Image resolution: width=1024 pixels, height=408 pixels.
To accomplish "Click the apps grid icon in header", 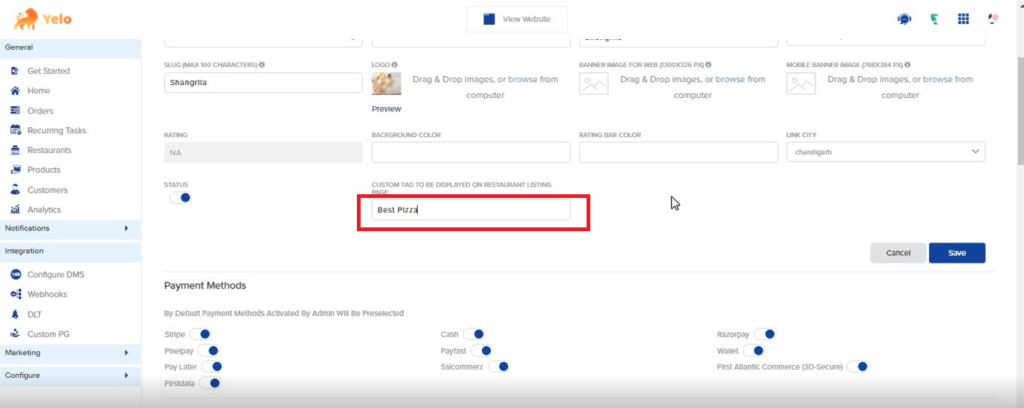I will [963, 19].
